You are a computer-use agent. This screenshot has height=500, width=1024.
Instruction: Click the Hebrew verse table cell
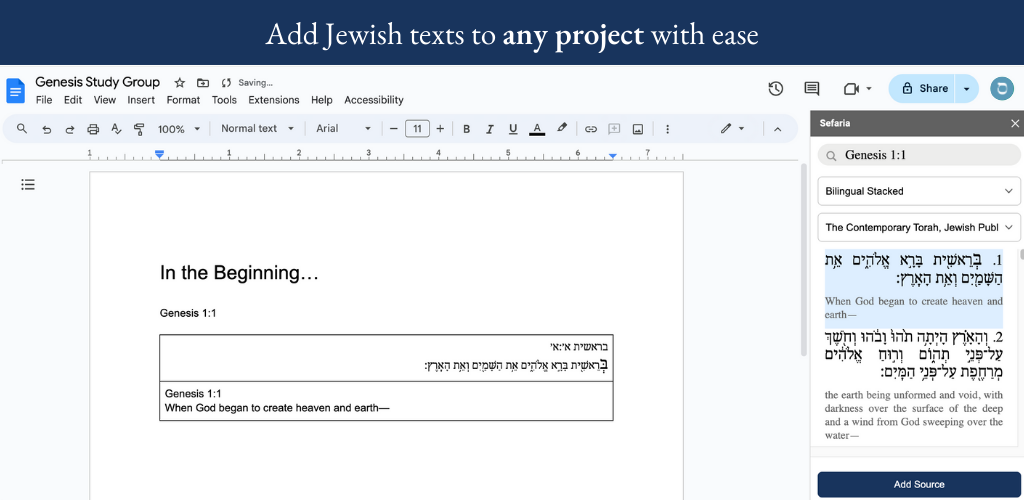386,358
